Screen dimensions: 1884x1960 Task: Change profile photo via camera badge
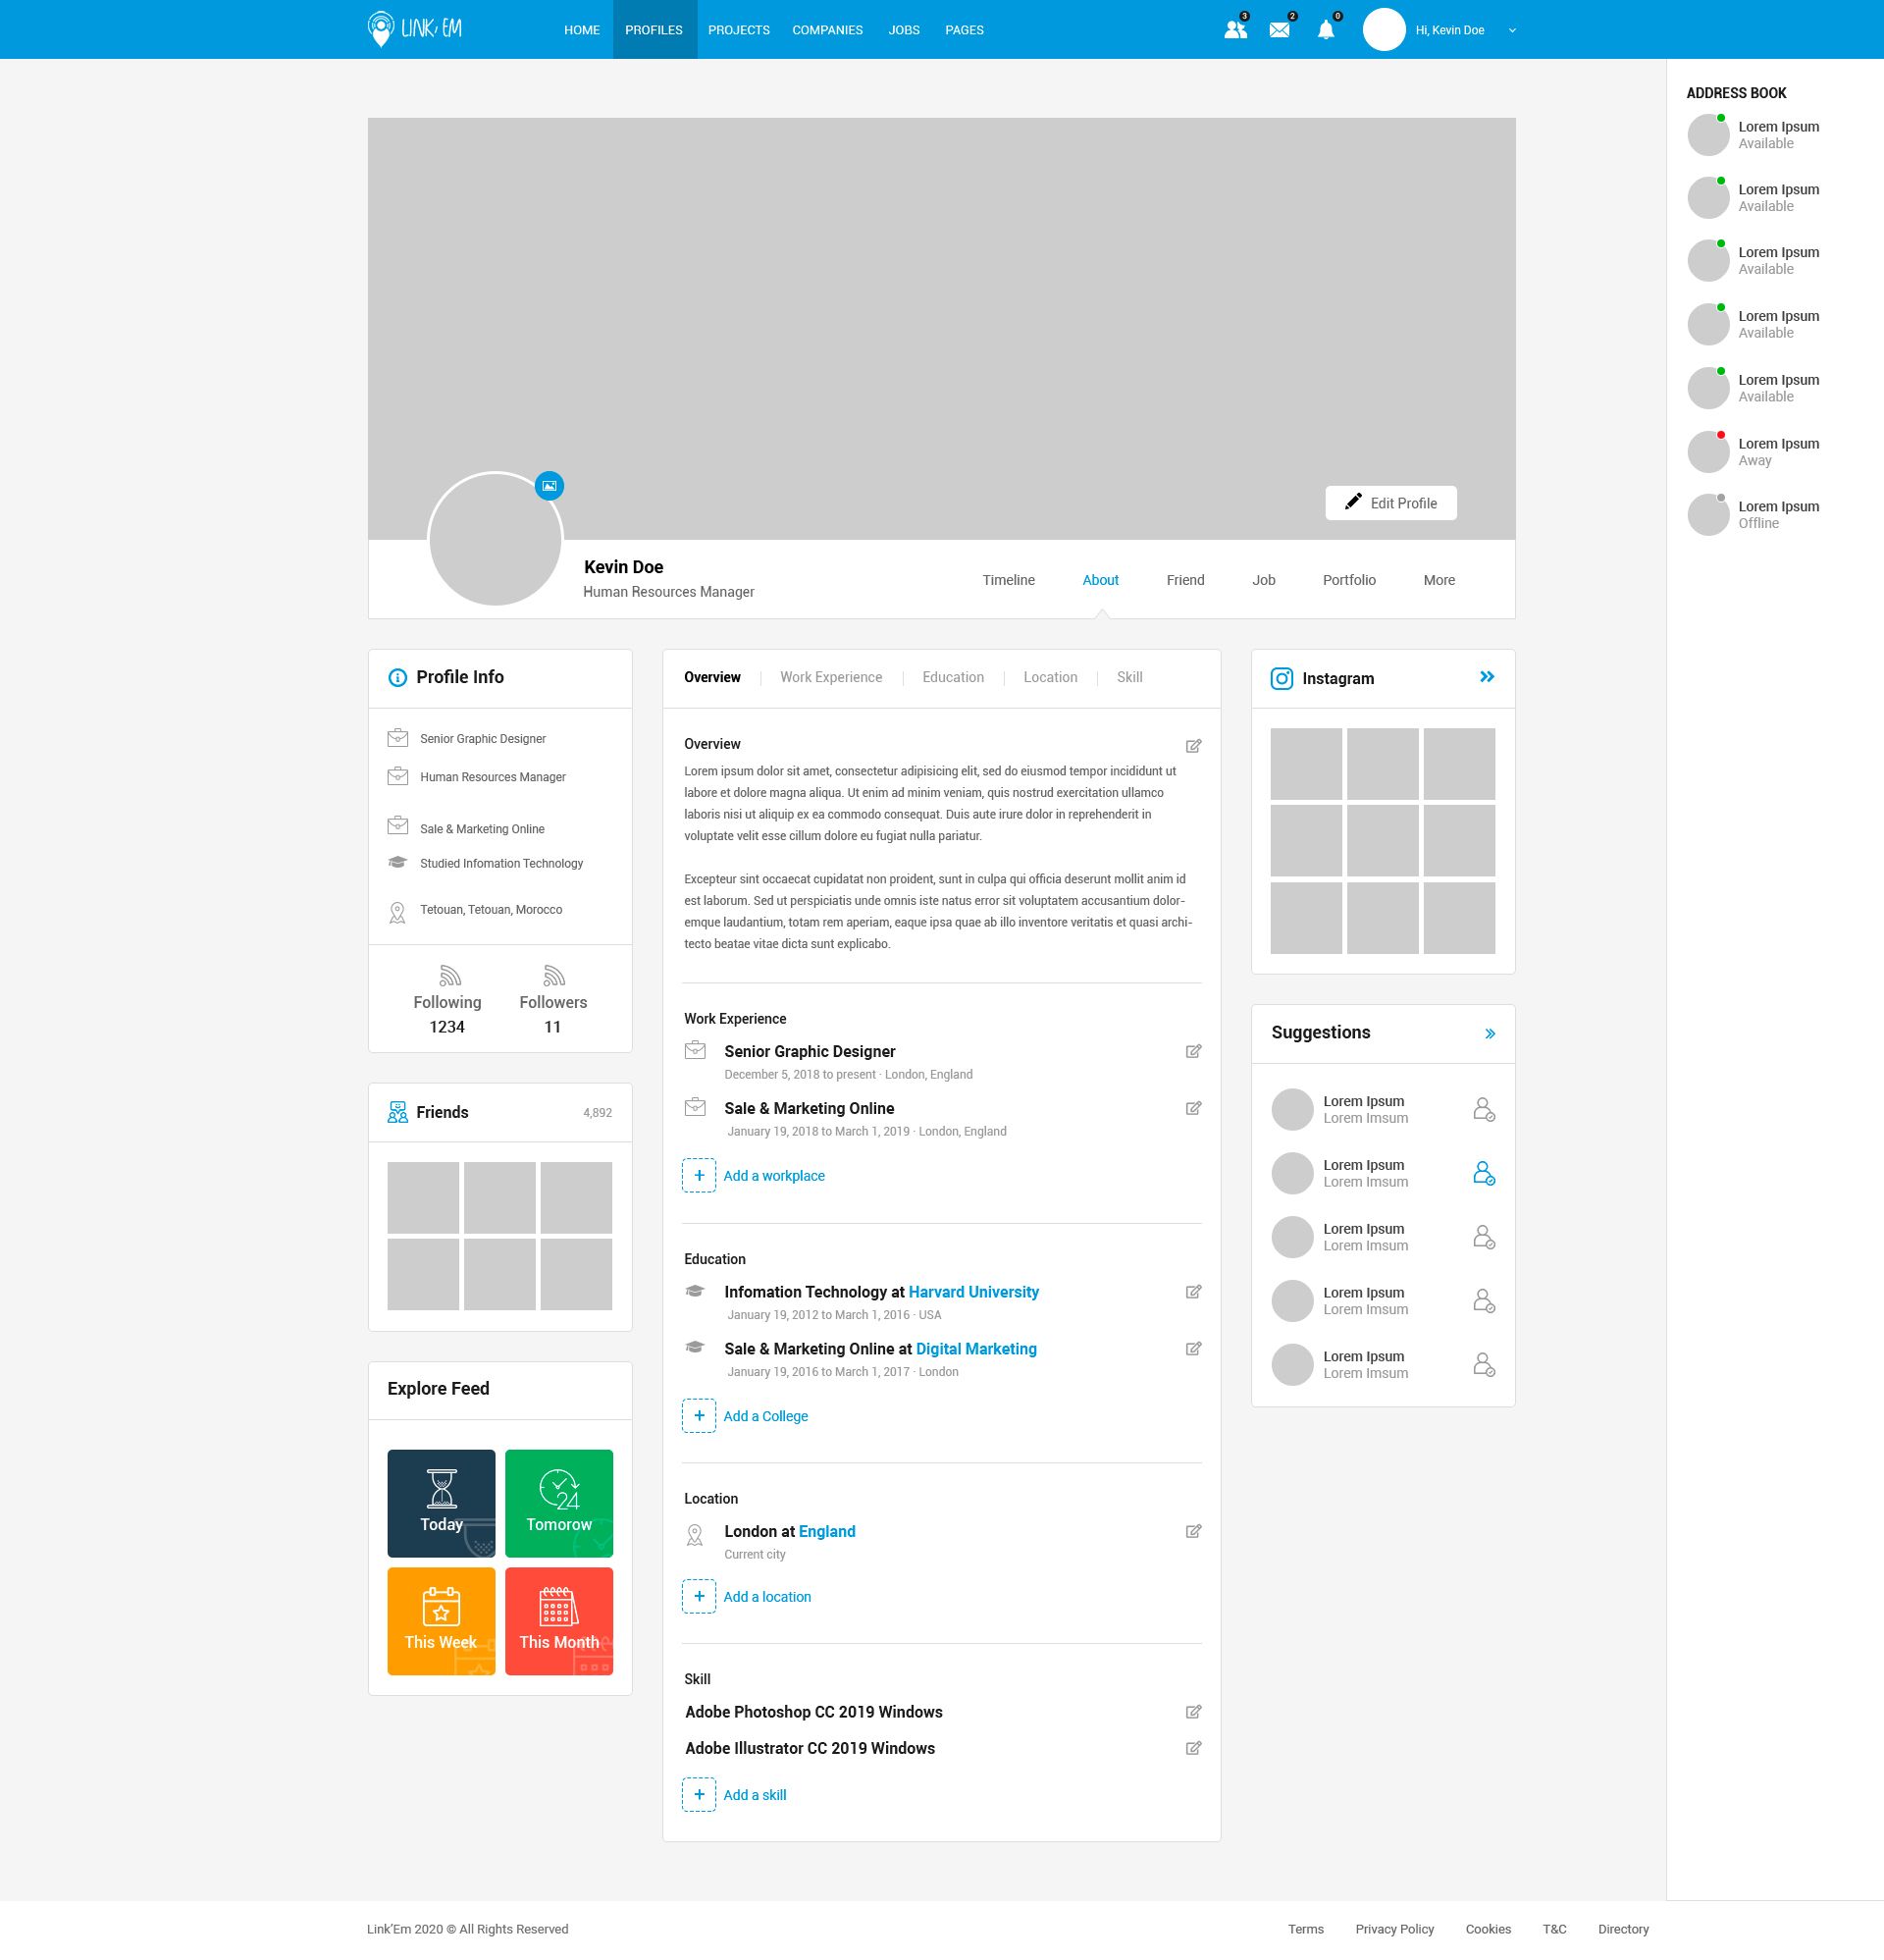tap(549, 486)
